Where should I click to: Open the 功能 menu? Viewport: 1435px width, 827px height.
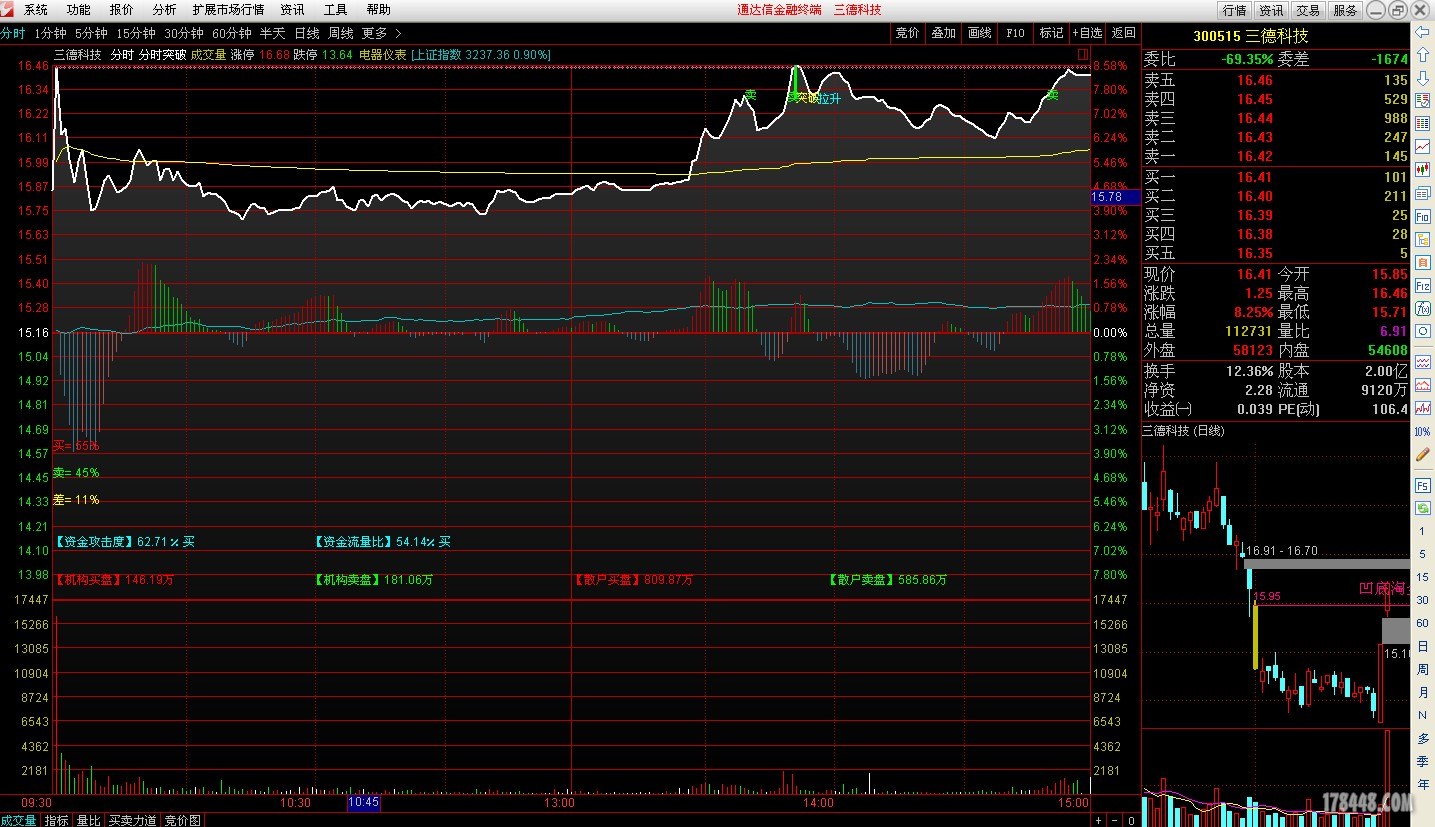pos(78,10)
